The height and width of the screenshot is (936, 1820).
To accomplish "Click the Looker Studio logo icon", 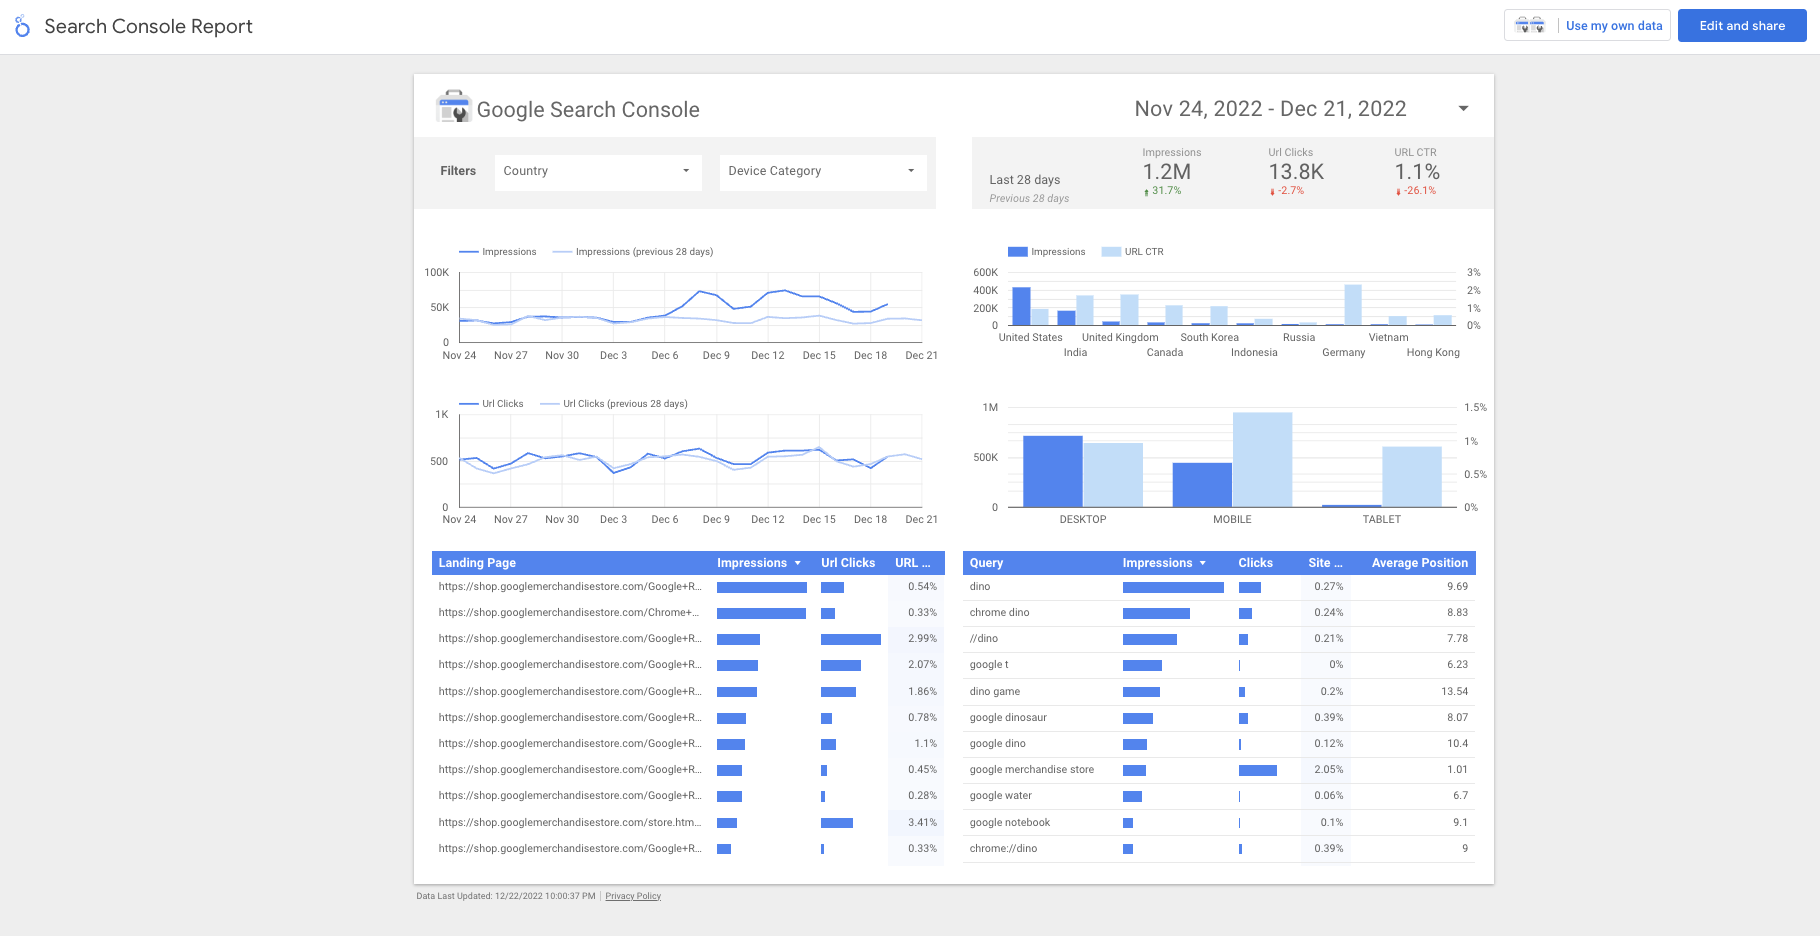I will point(22,26).
